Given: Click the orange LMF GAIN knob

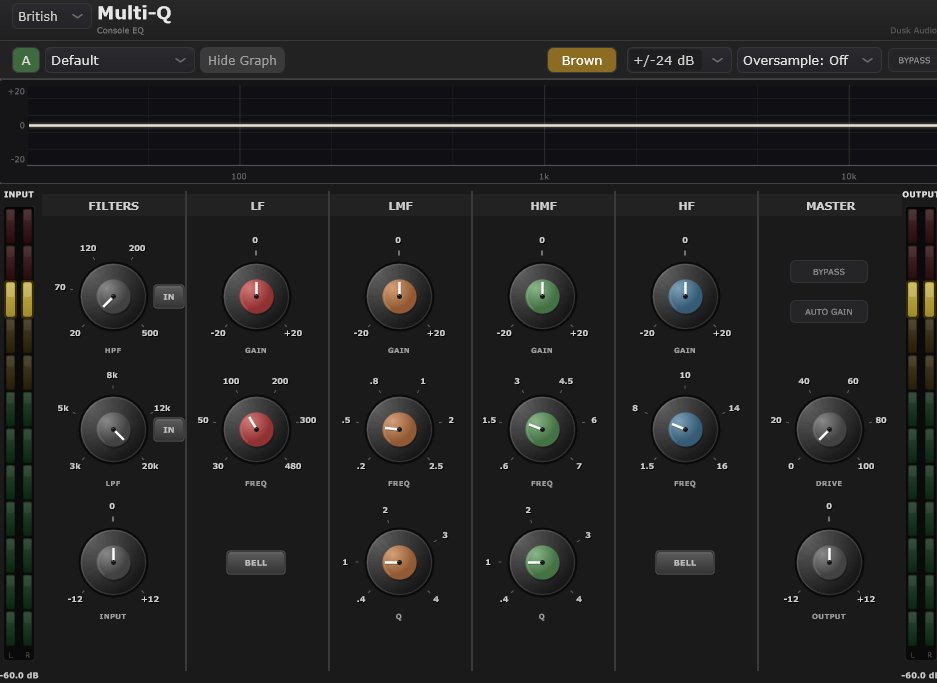Looking at the screenshot, I should click(x=399, y=296).
